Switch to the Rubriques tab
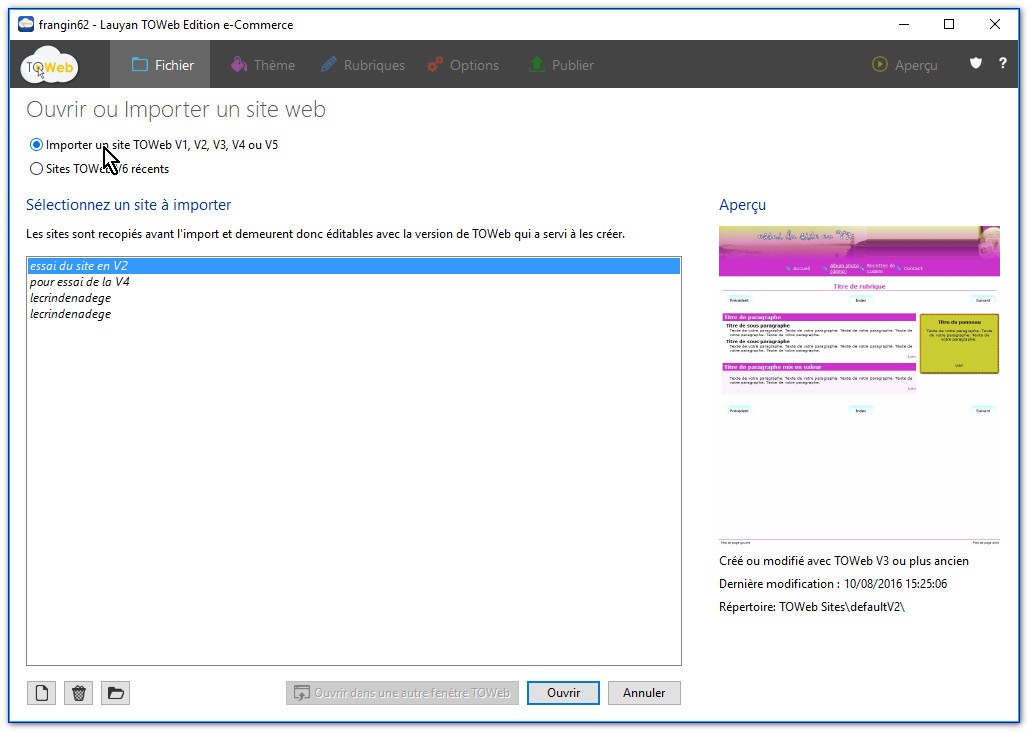The height and width of the screenshot is (732, 1029). 362,65
